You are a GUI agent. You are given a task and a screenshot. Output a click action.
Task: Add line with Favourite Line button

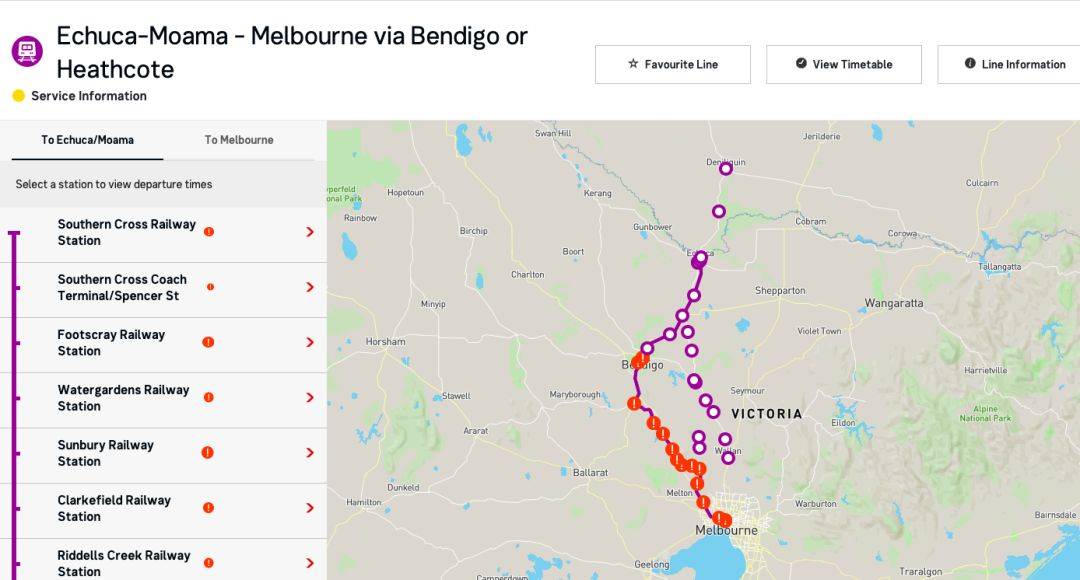[673, 65]
